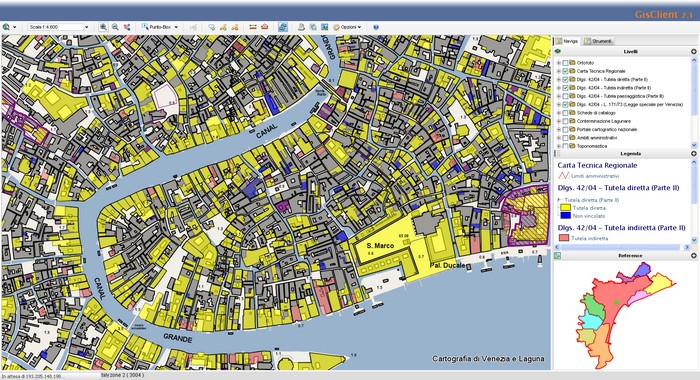700x380 pixels.
Task: Click the red measure distance icon
Action: click(x=253, y=27)
